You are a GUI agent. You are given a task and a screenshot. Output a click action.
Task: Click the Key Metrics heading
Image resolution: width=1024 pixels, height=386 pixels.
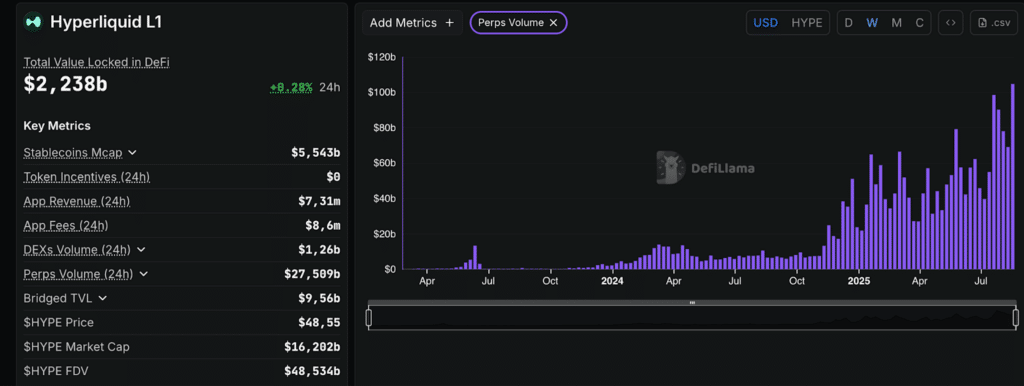click(x=57, y=125)
